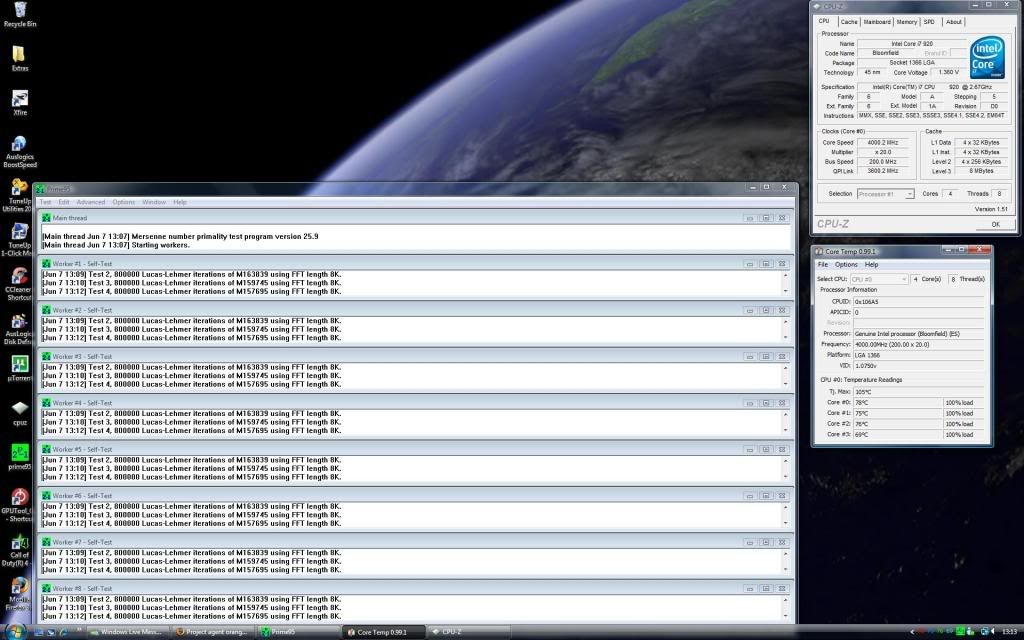The image size is (1024, 640).
Task: Click the "4000.00MHz (200.00 x 20.0)" Frequency value
Action: tap(918, 345)
